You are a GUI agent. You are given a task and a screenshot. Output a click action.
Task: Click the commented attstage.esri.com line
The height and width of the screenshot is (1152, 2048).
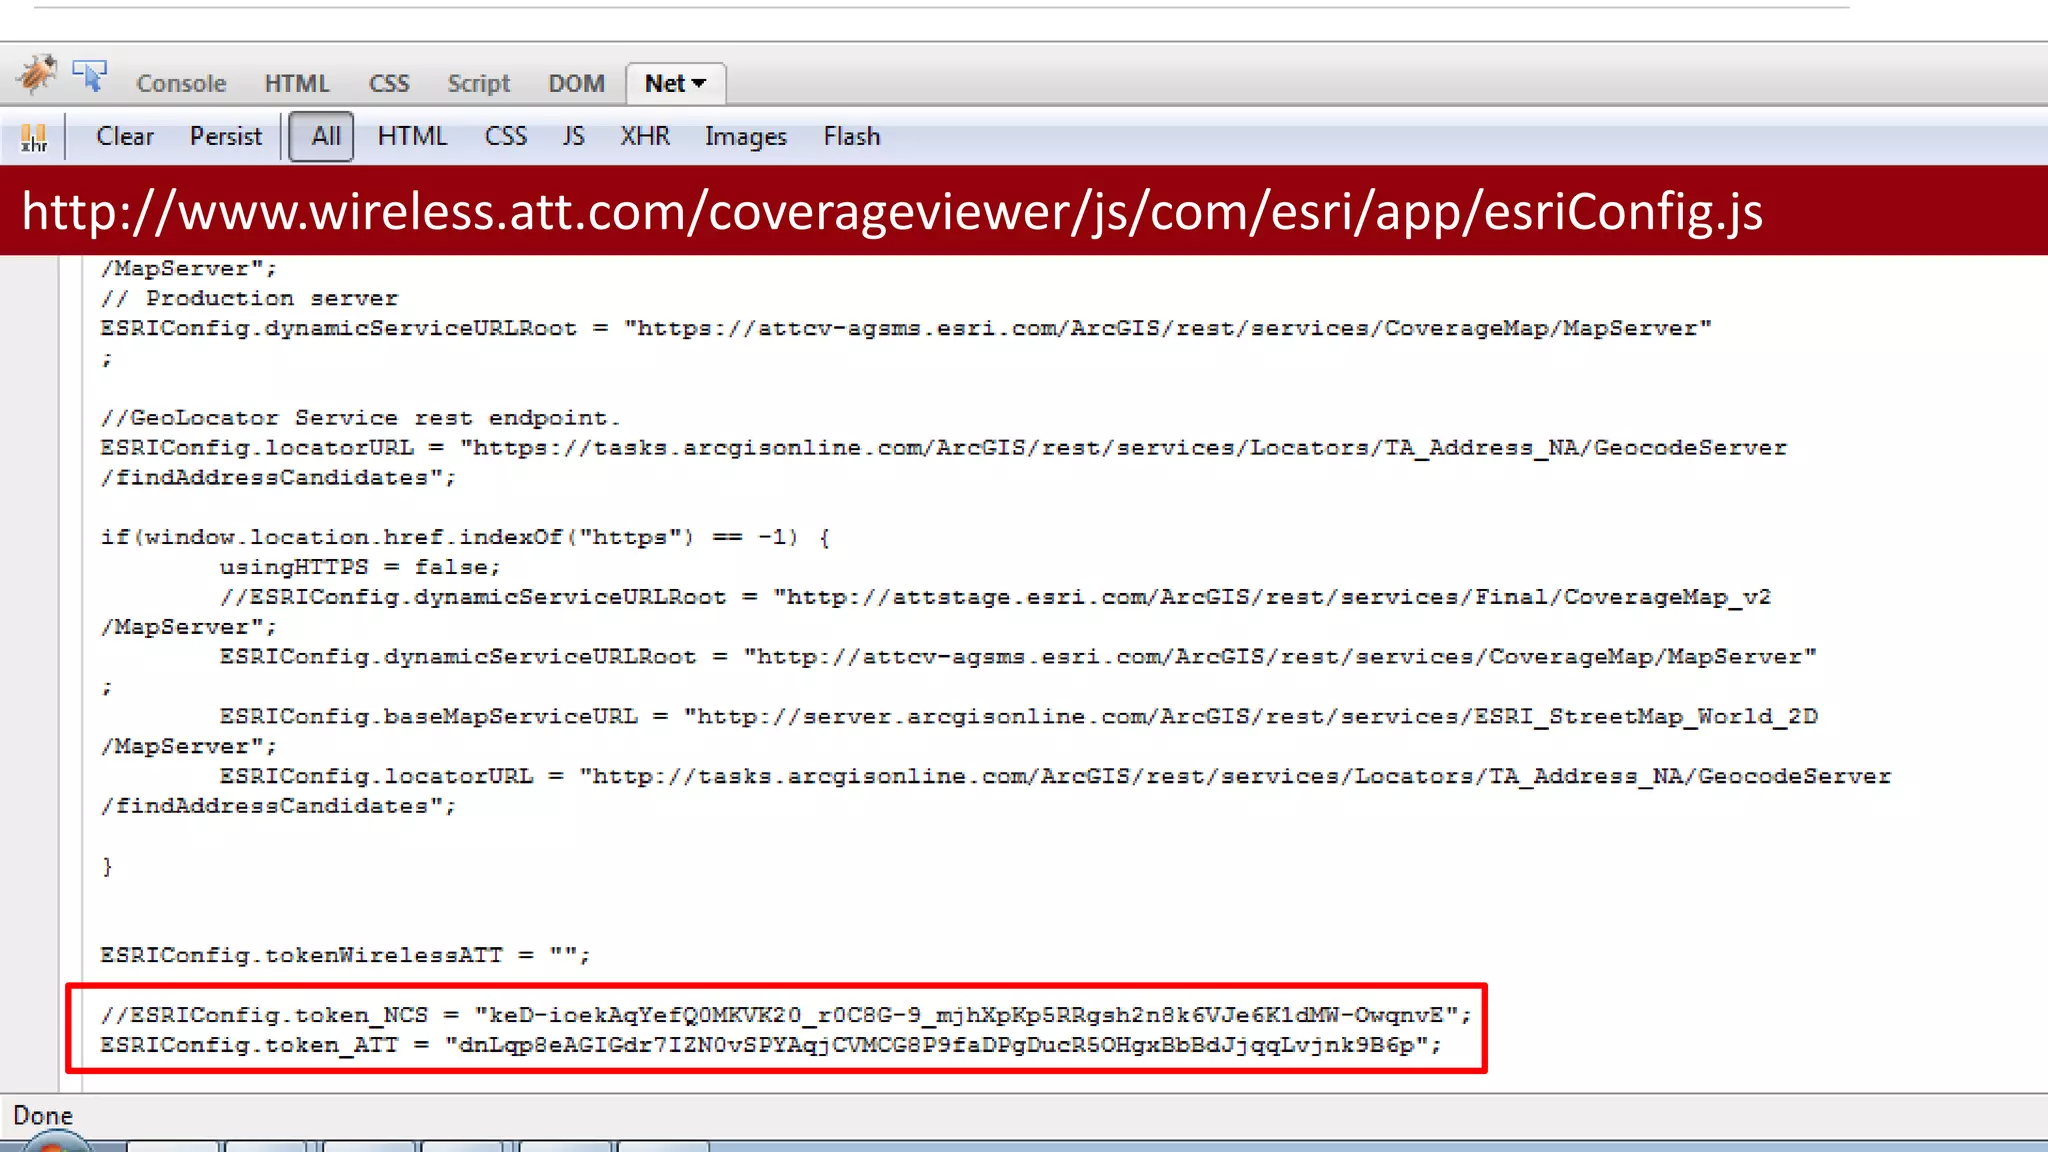(995, 597)
